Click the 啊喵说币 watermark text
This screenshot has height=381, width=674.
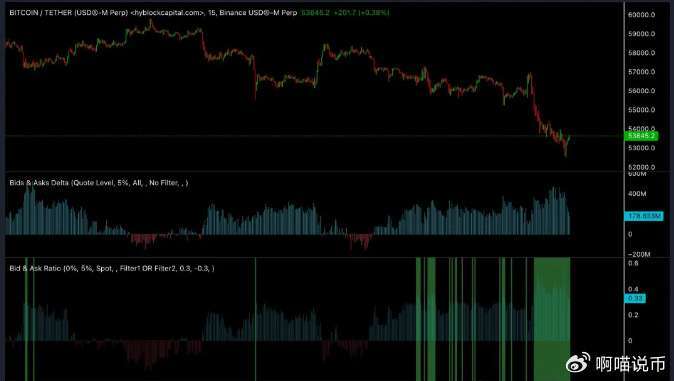point(631,364)
